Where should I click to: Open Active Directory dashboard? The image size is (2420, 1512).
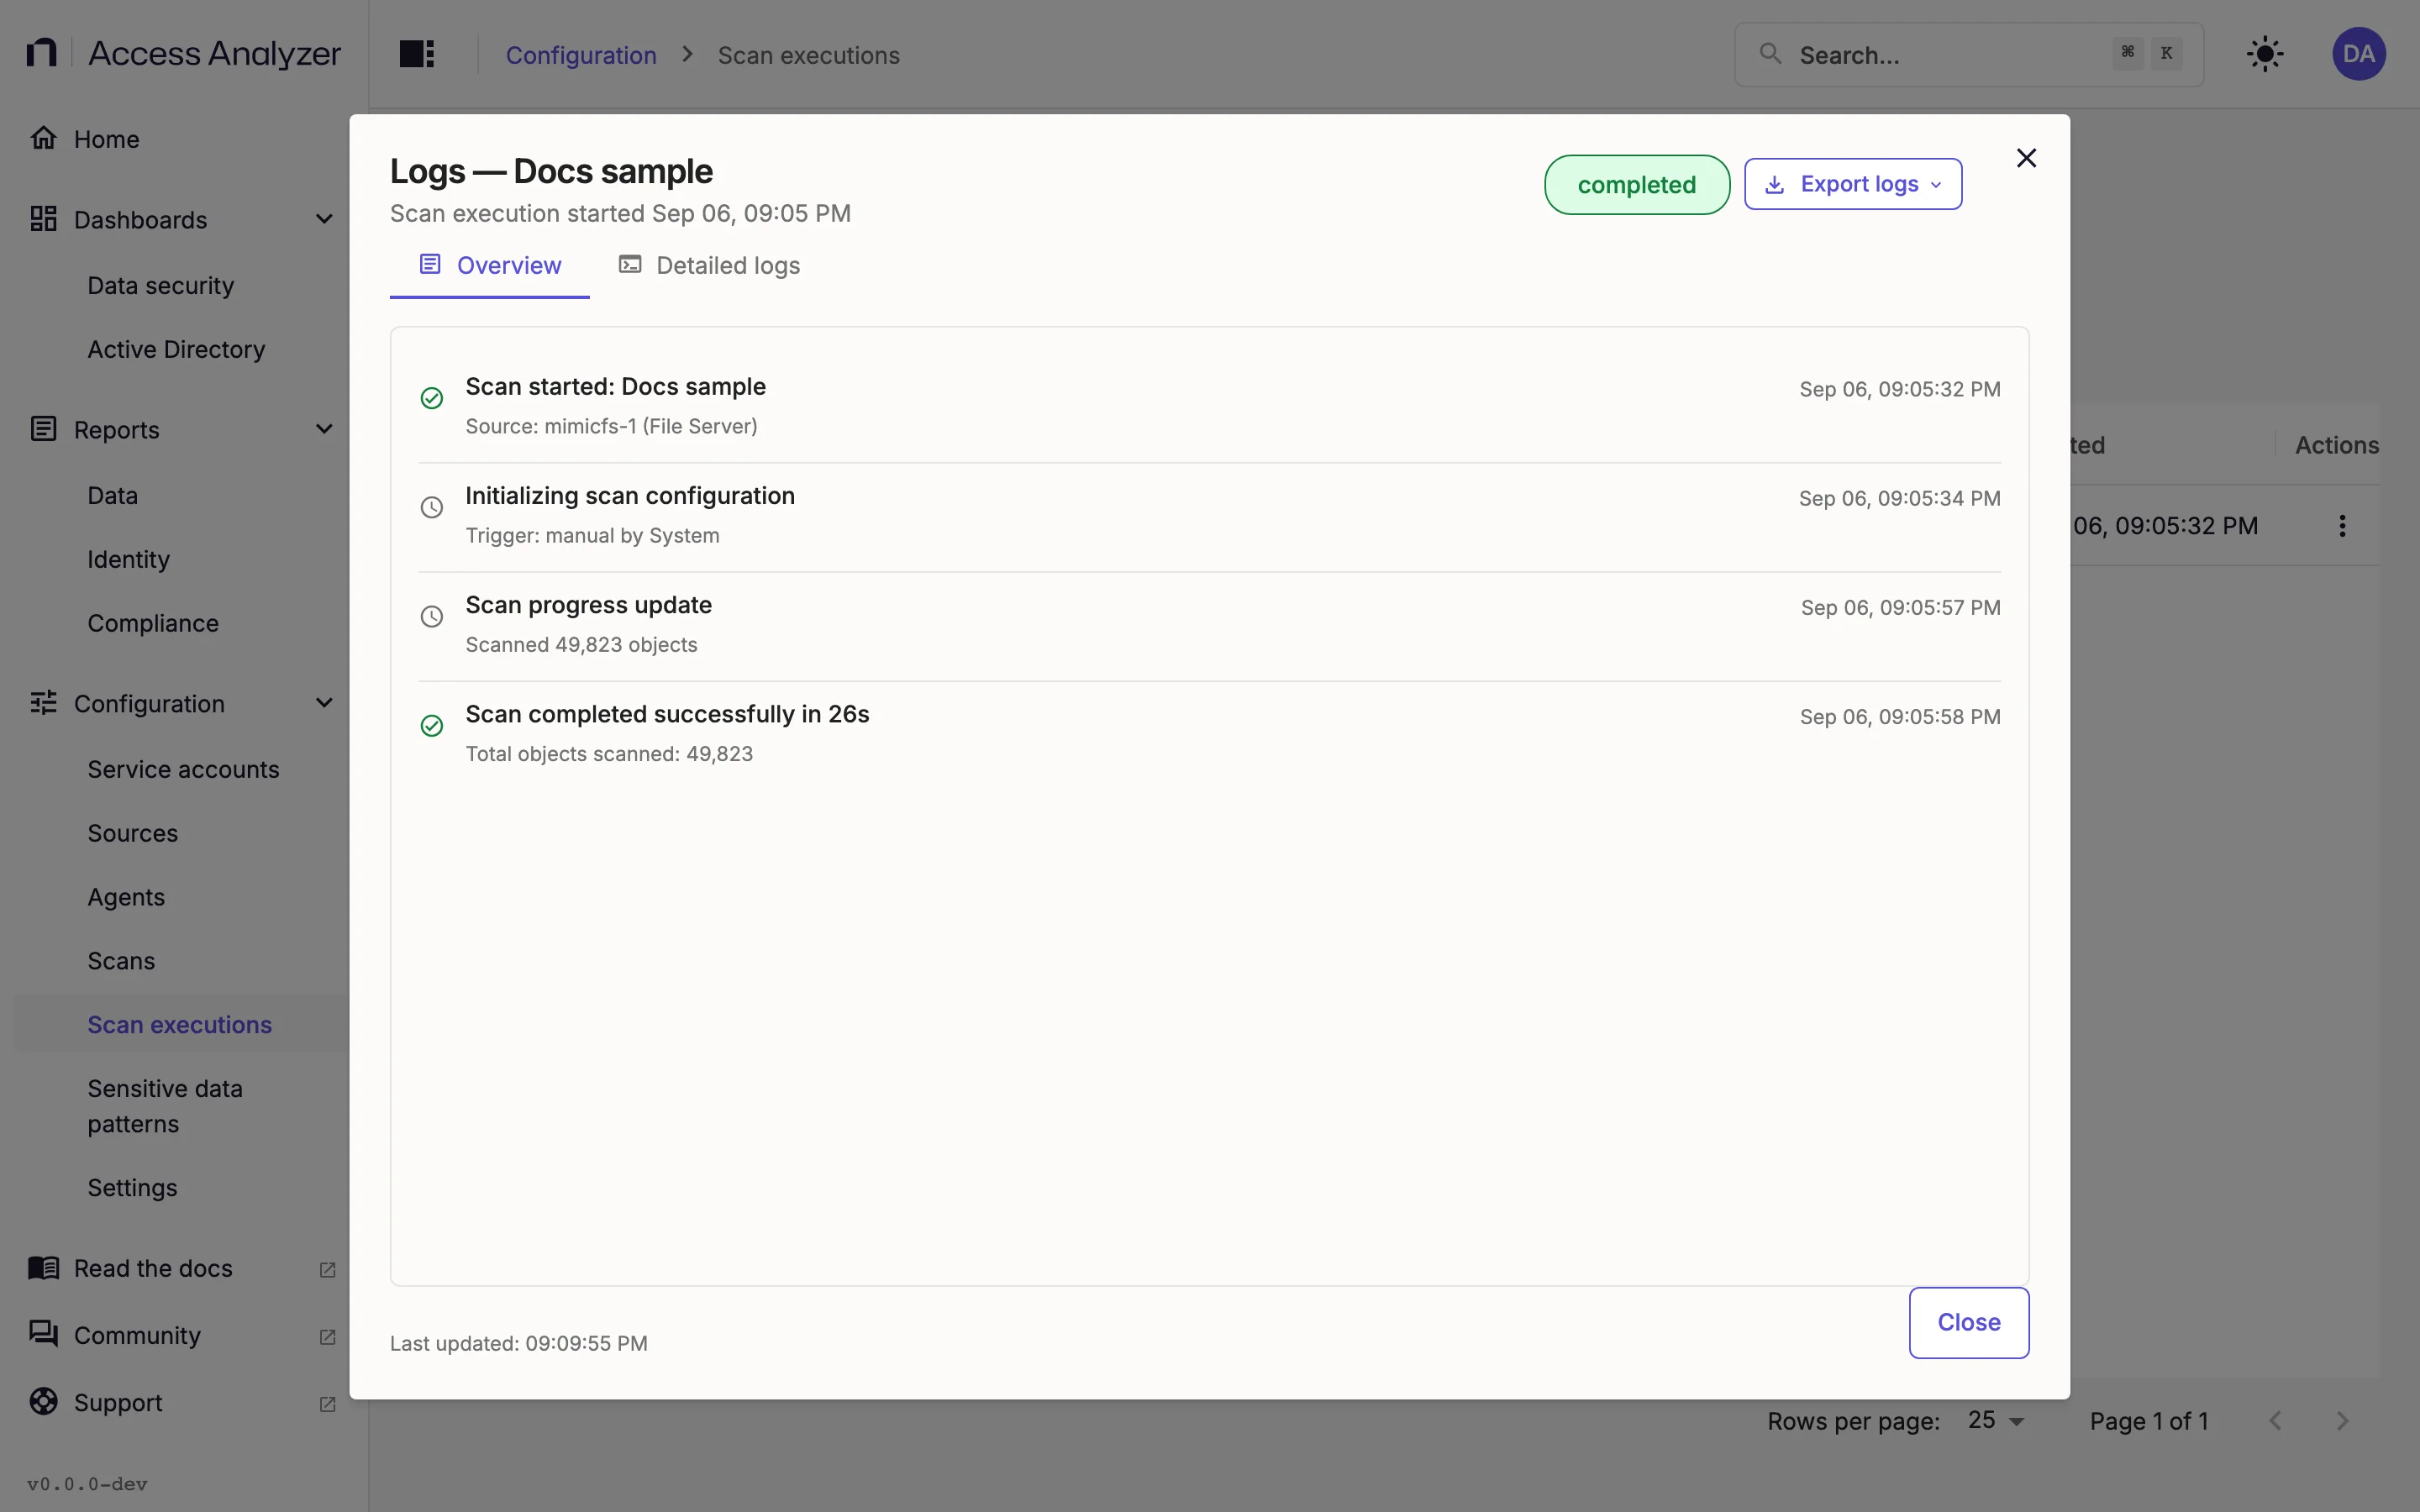pyautogui.click(x=176, y=349)
